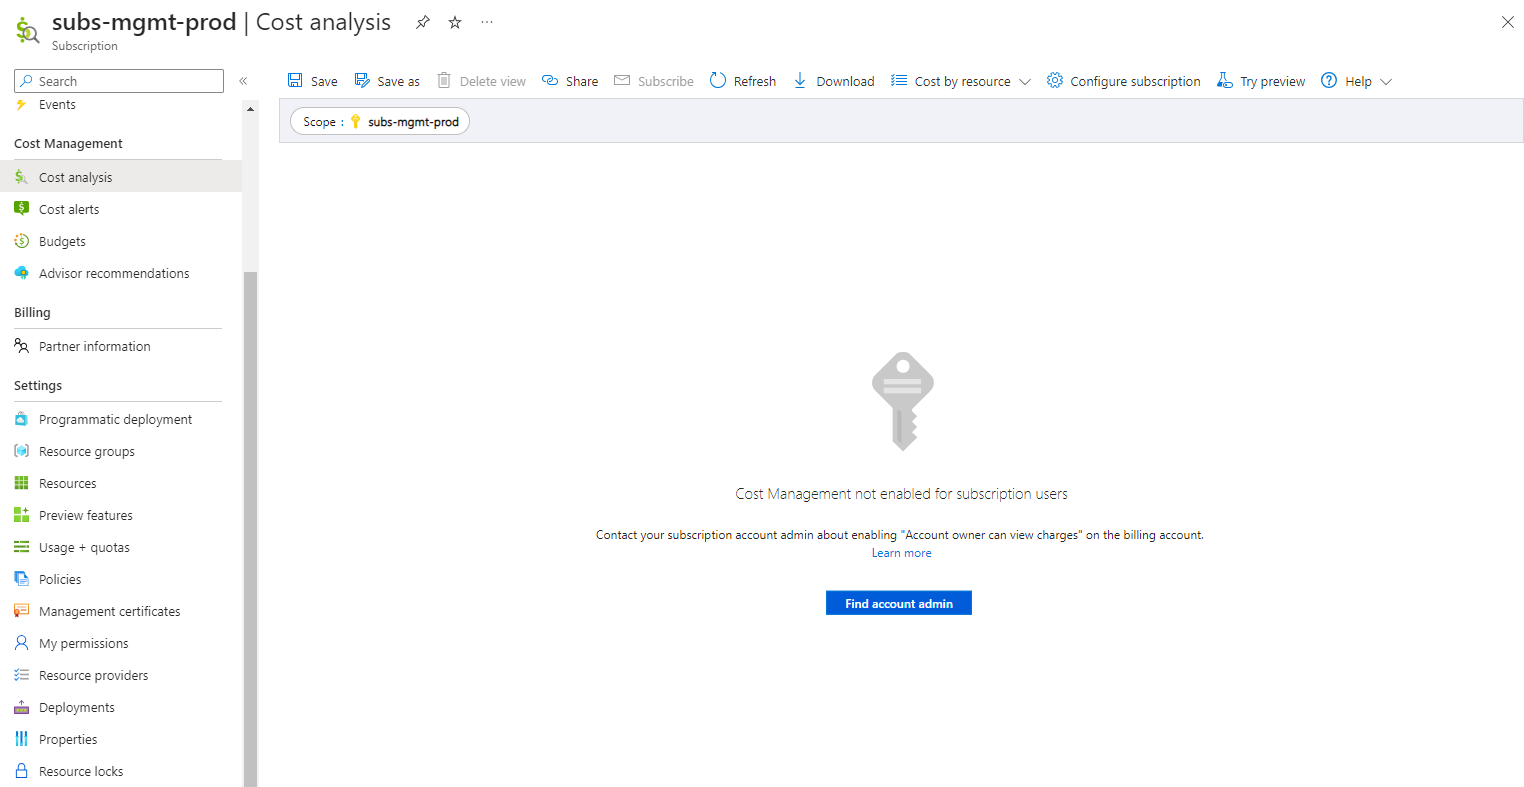The image size is (1524, 787).
Task: Click Try preview in the toolbar
Action: coord(1261,81)
